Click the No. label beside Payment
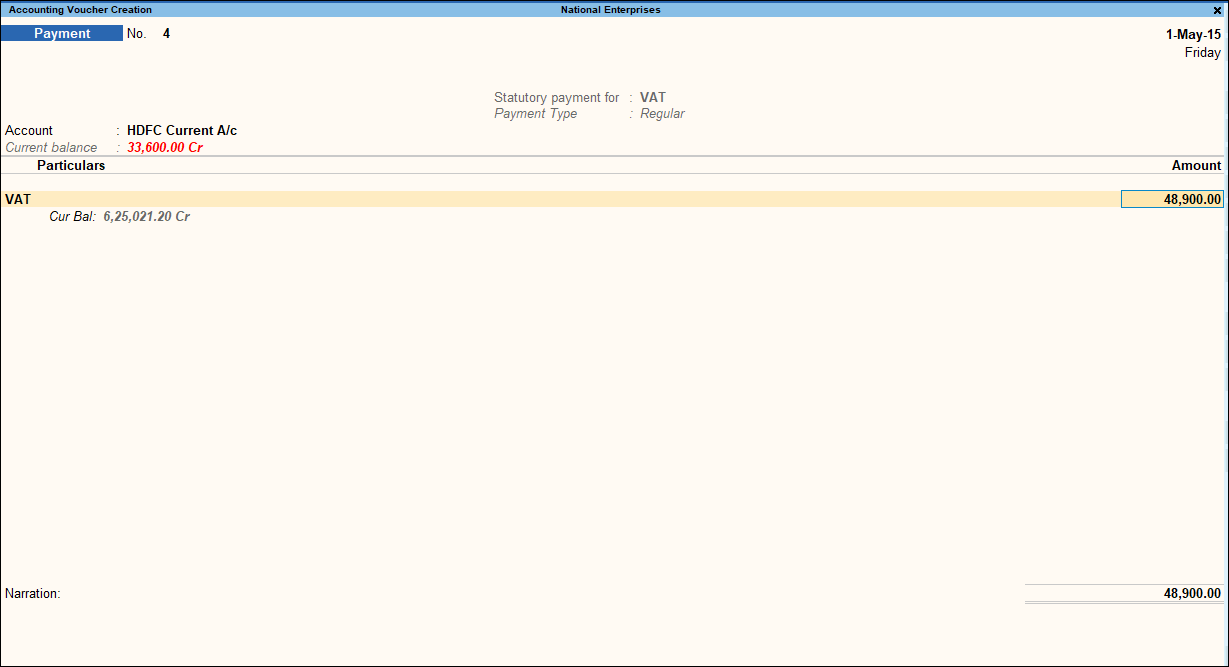Image resolution: width=1229 pixels, height=667 pixels. (136, 33)
